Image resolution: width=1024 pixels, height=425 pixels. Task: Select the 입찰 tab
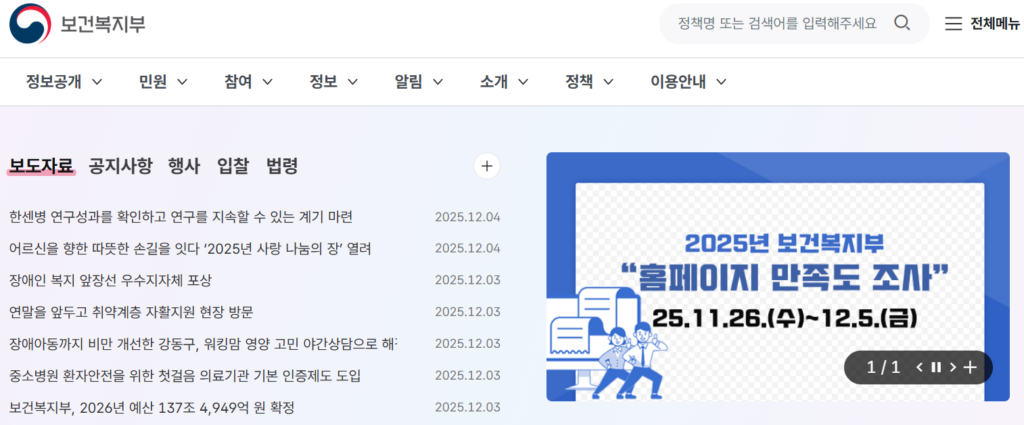(x=233, y=166)
